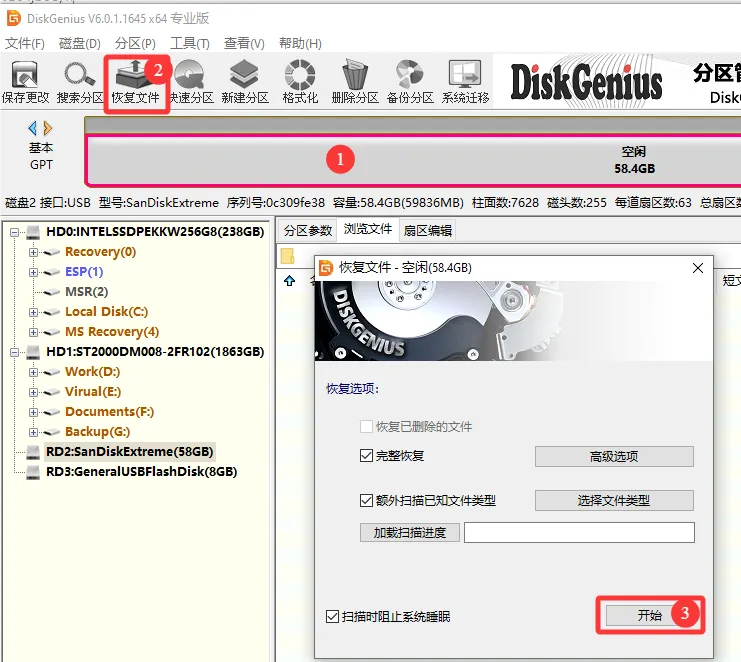Expand the Virual(E:) partition node

coord(33,392)
